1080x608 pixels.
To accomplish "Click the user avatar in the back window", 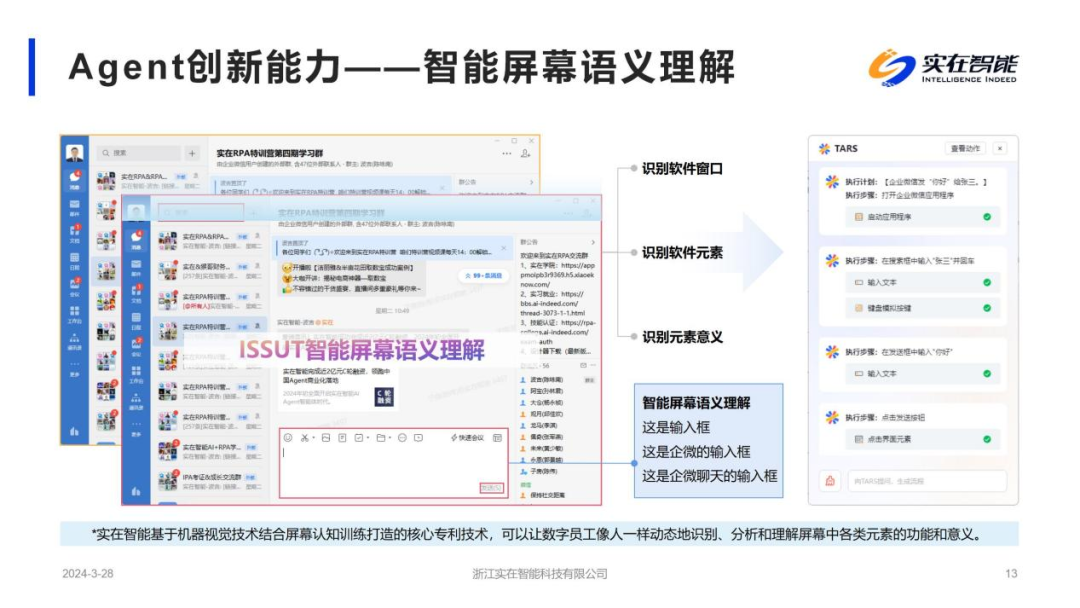I will [x=74, y=153].
